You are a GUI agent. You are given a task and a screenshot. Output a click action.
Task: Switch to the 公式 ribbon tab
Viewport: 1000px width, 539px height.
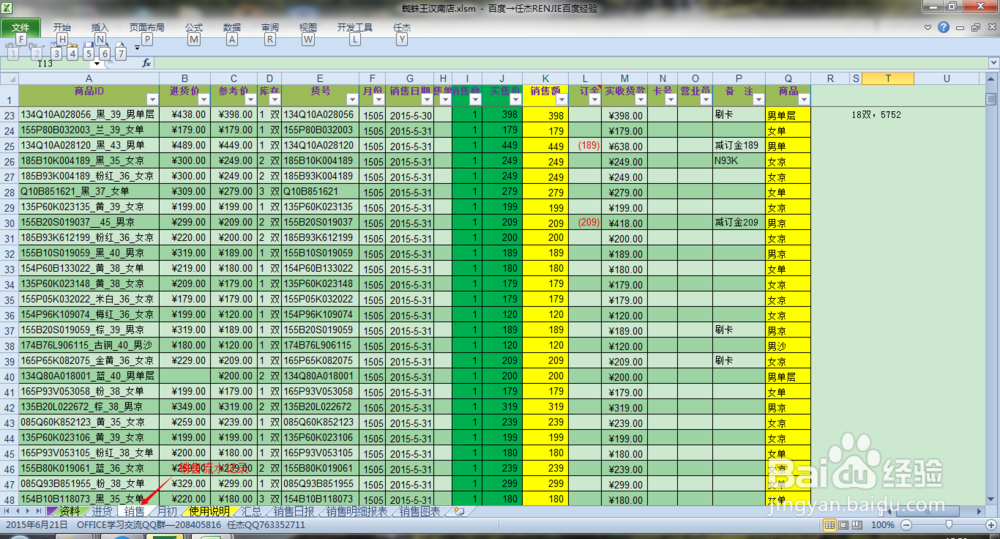pos(194,27)
